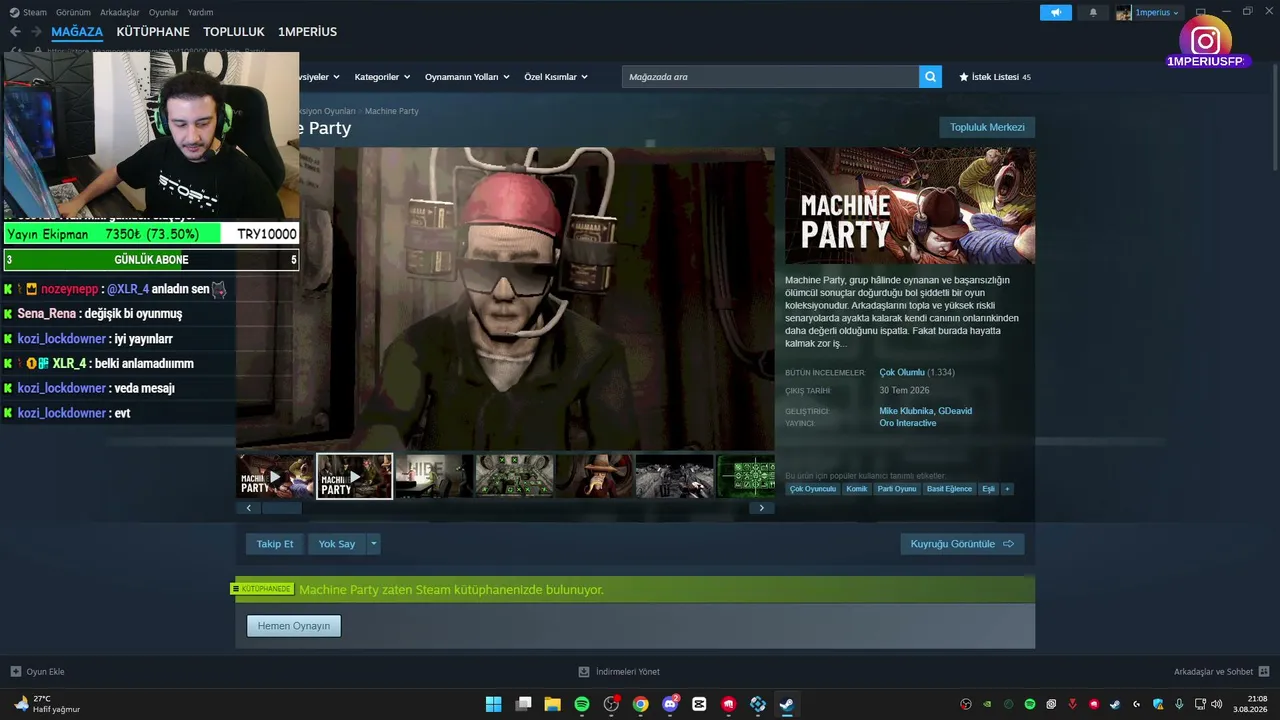Click the plus button to add a tag

point(1007,489)
